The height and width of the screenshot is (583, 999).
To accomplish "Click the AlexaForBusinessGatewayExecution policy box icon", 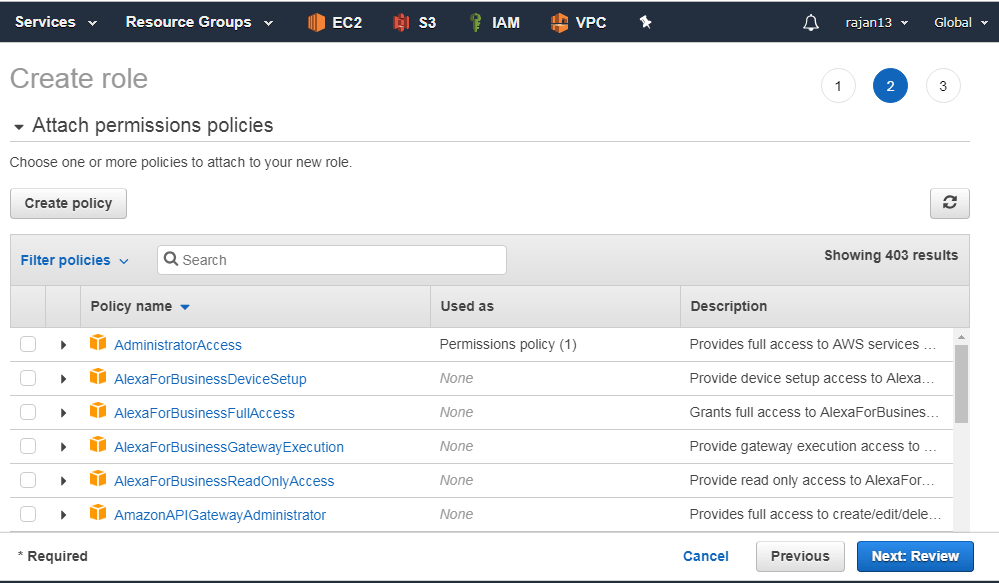I will (97, 444).
